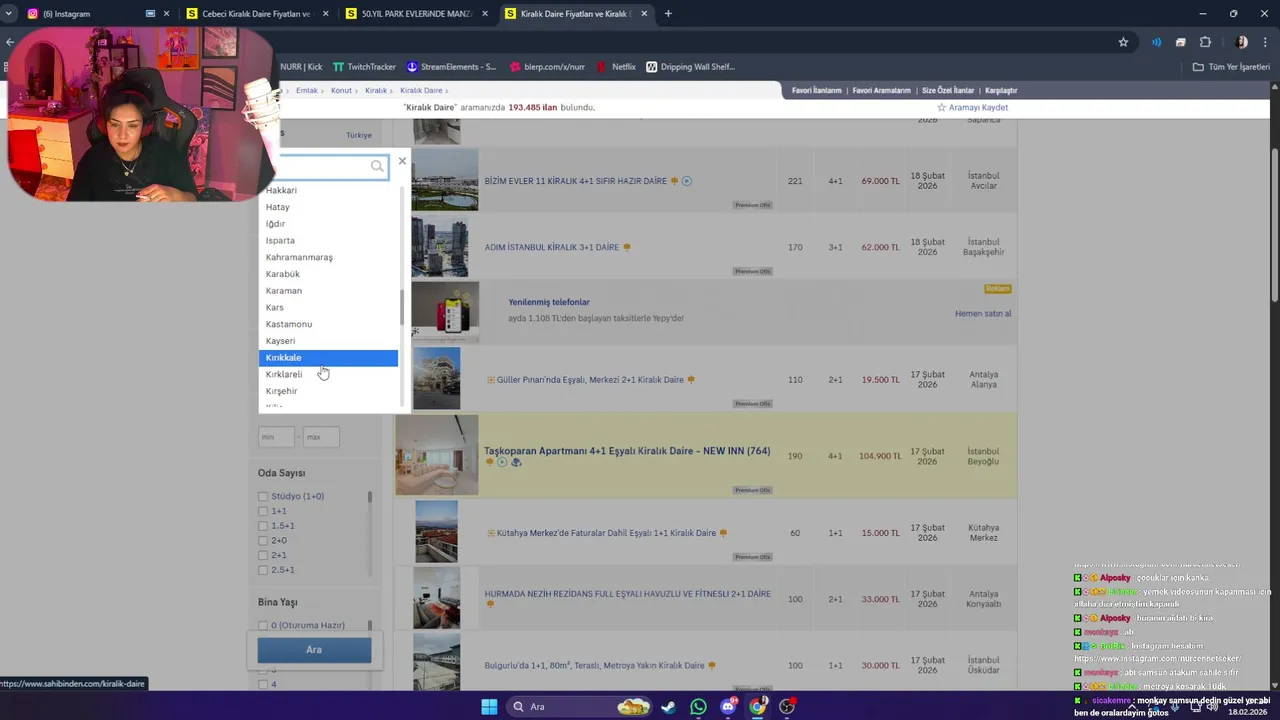This screenshot has height=720, width=1280.
Task: Check the 2.5+1 room checkbox
Action: (263, 570)
